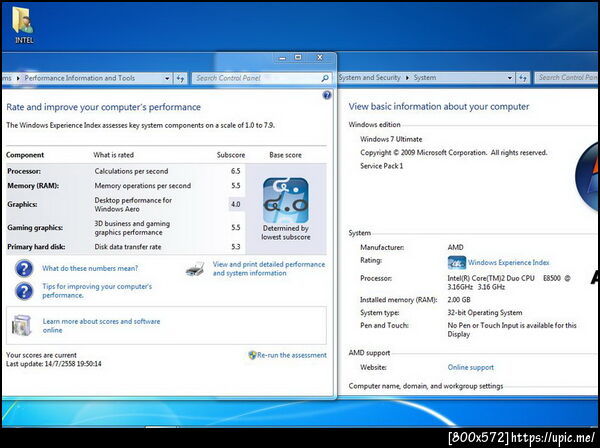
Task: Click the Windows Experience Index base score badge
Action: tap(285, 200)
